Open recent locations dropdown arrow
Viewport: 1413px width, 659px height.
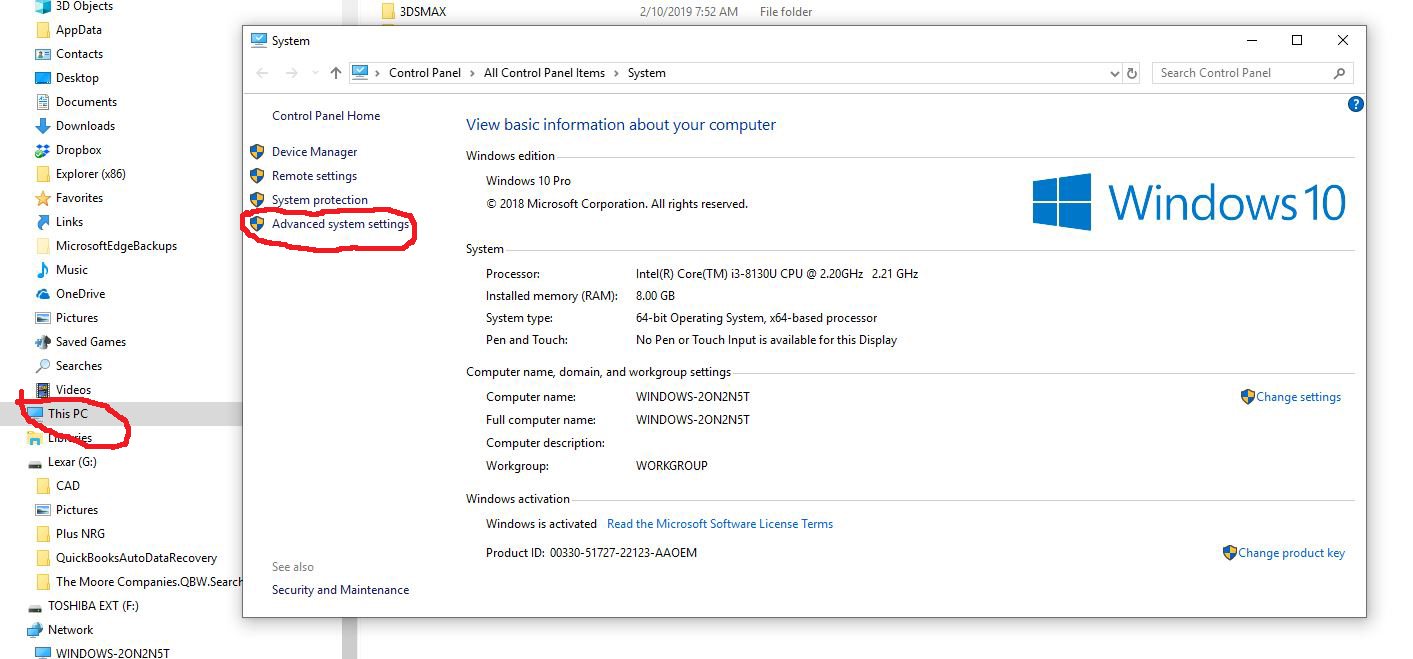[315, 73]
